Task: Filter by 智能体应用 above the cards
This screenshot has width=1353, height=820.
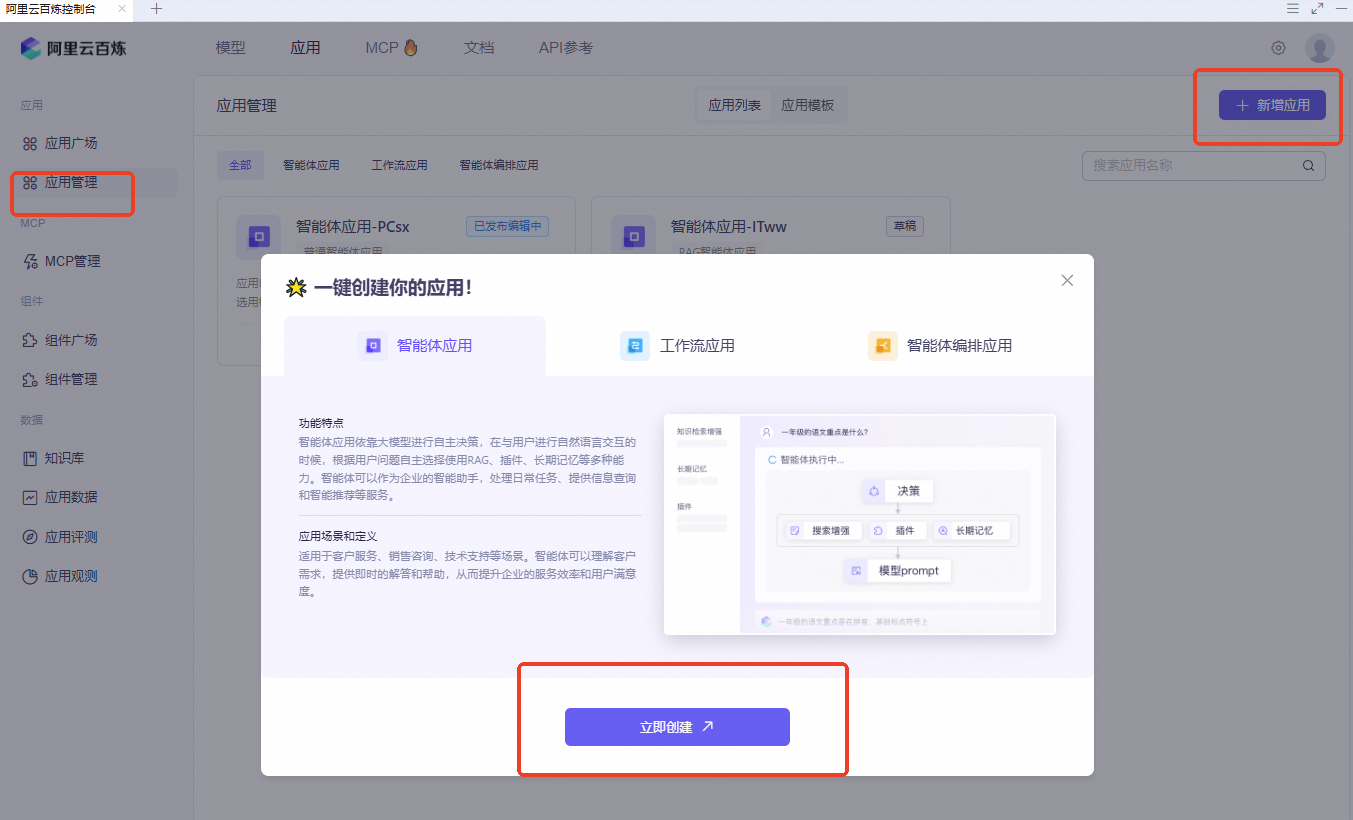Action: pyautogui.click(x=311, y=166)
